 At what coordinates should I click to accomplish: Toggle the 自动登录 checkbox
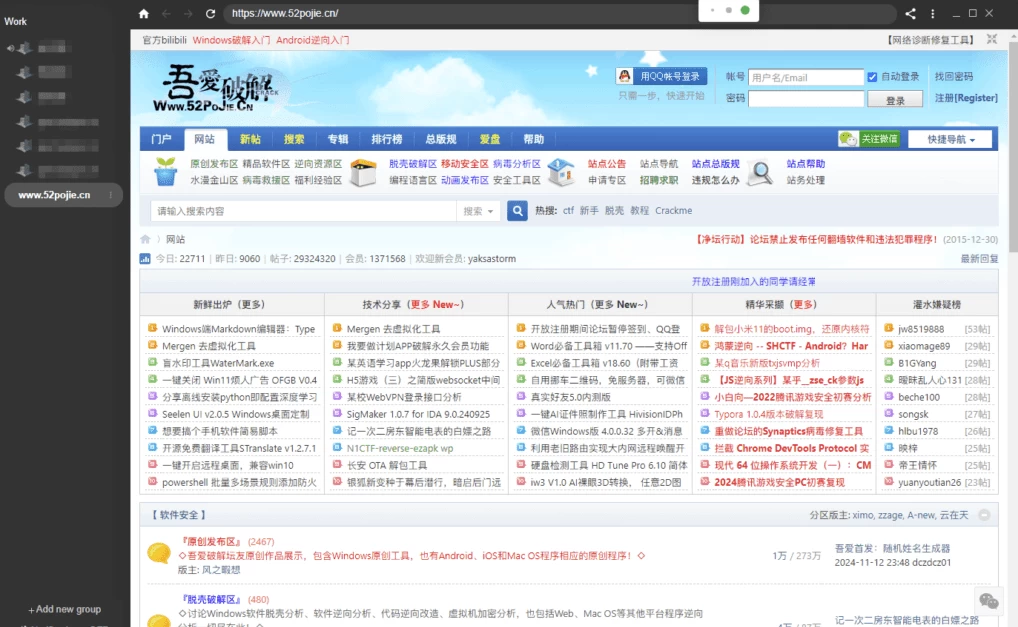[x=872, y=77]
